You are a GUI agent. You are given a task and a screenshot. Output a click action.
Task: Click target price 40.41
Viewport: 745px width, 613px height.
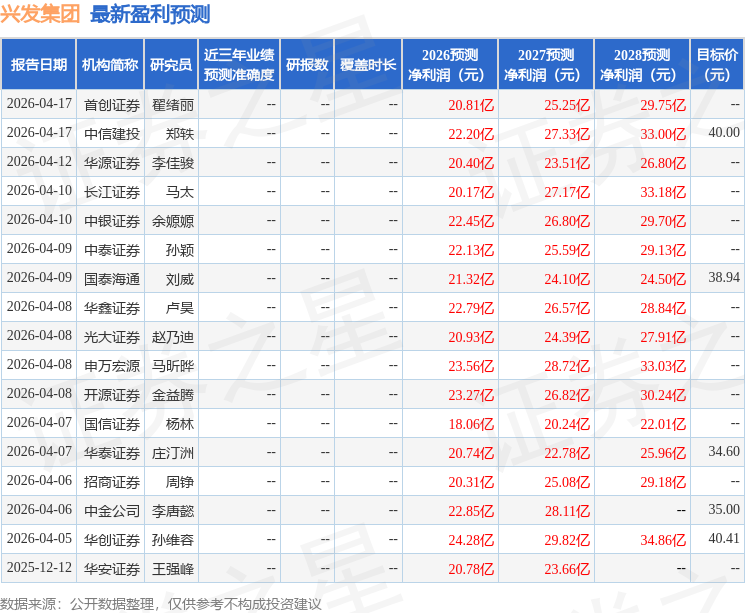point(724,538)
